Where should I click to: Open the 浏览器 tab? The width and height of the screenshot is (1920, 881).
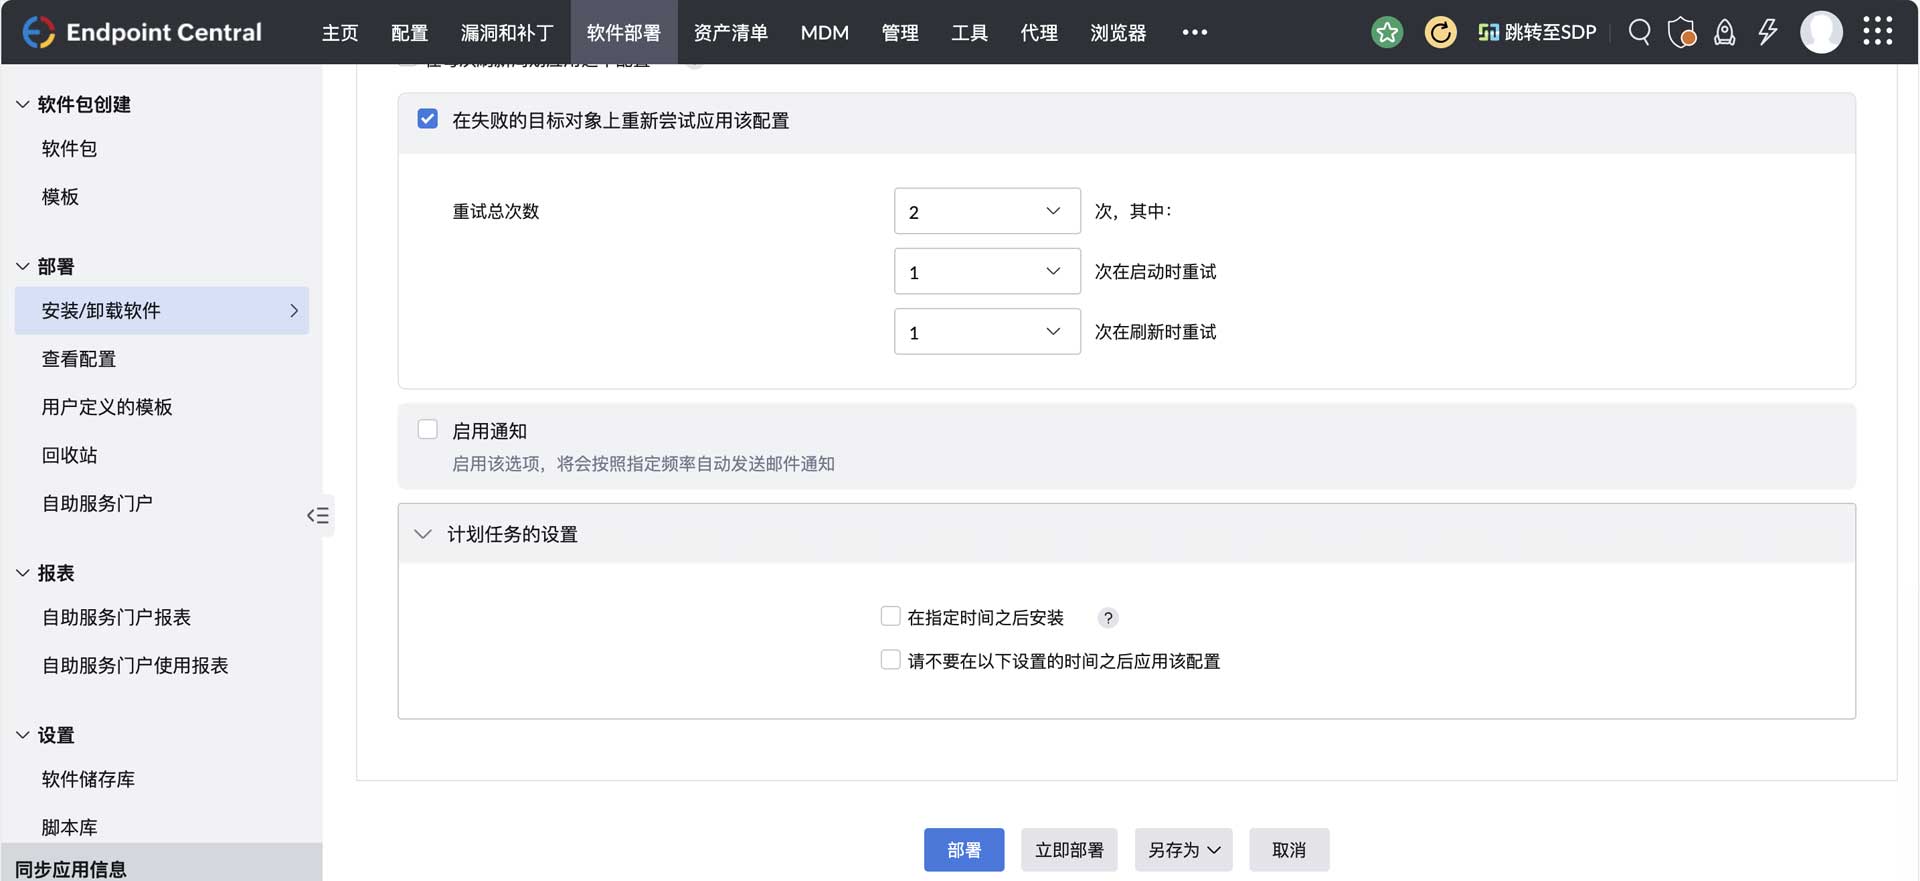(x=1118, y=32)
